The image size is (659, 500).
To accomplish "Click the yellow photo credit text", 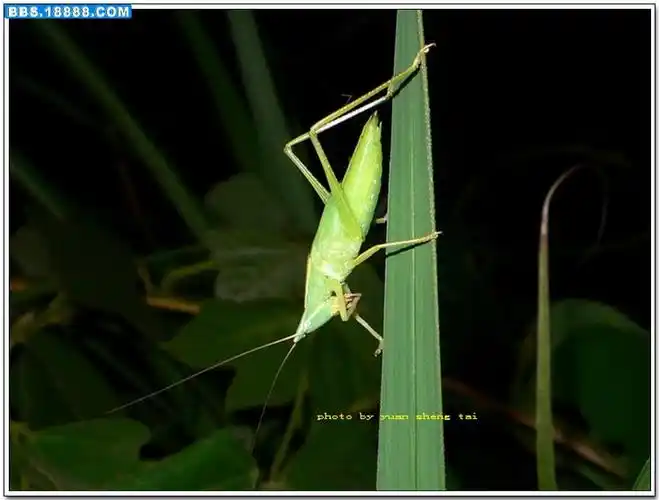I will pos(396,416).
